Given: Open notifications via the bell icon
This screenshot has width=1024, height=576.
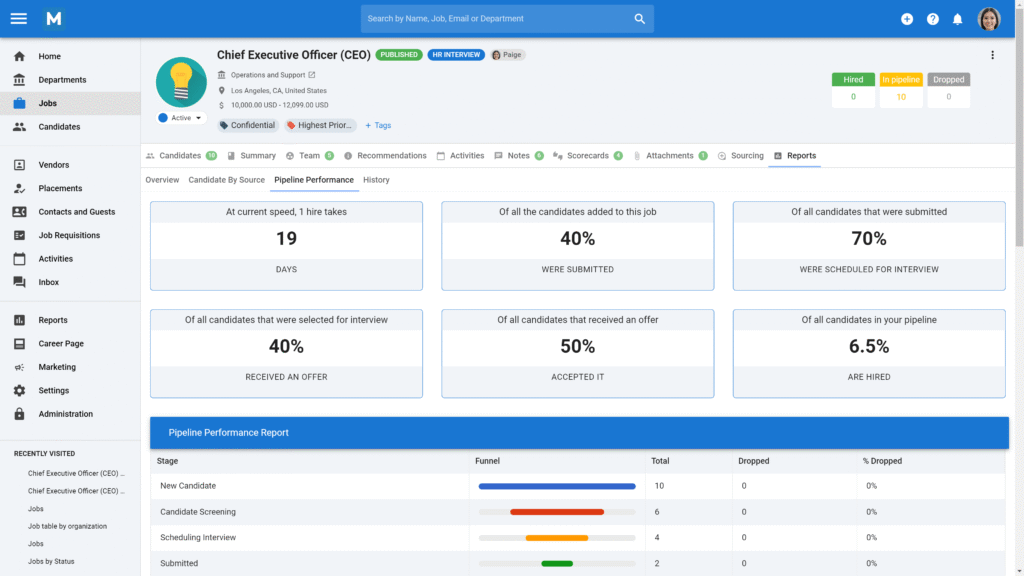Looking at the screenshot, I should pyautogui.click(x=958, y=18).
